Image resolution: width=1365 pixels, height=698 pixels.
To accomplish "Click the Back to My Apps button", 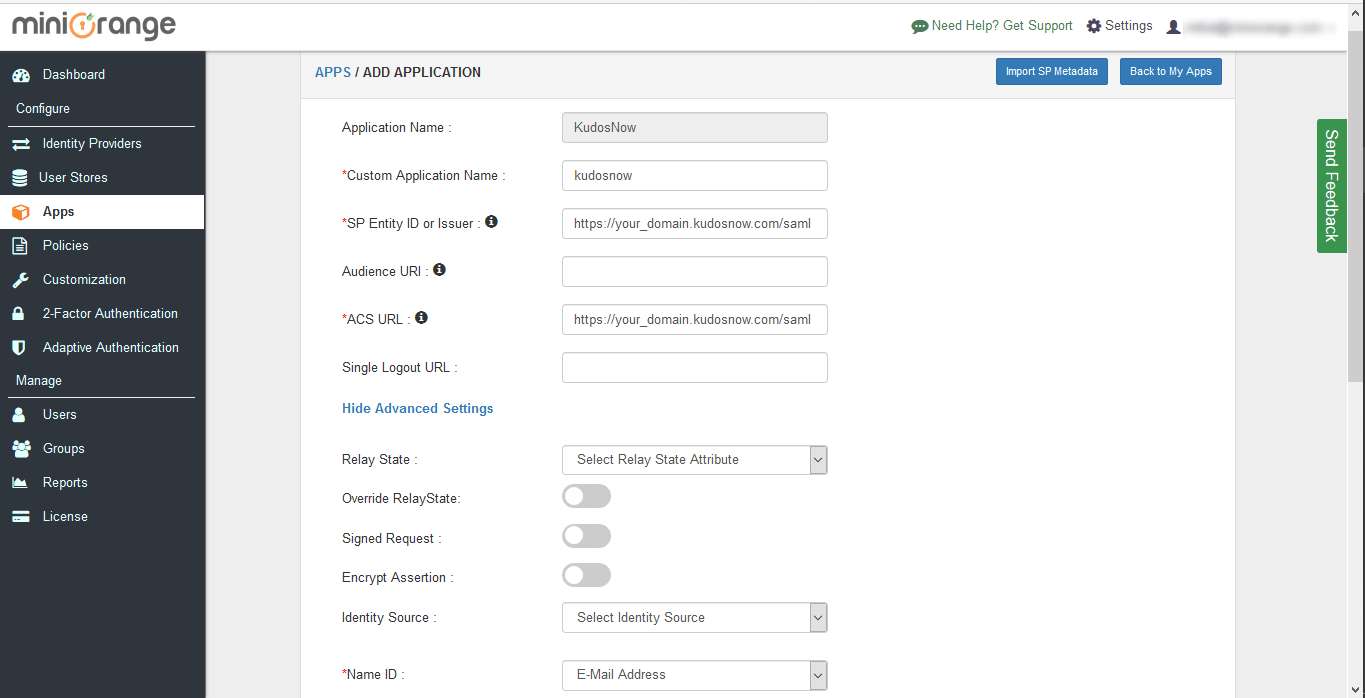I will point(1171,72).
